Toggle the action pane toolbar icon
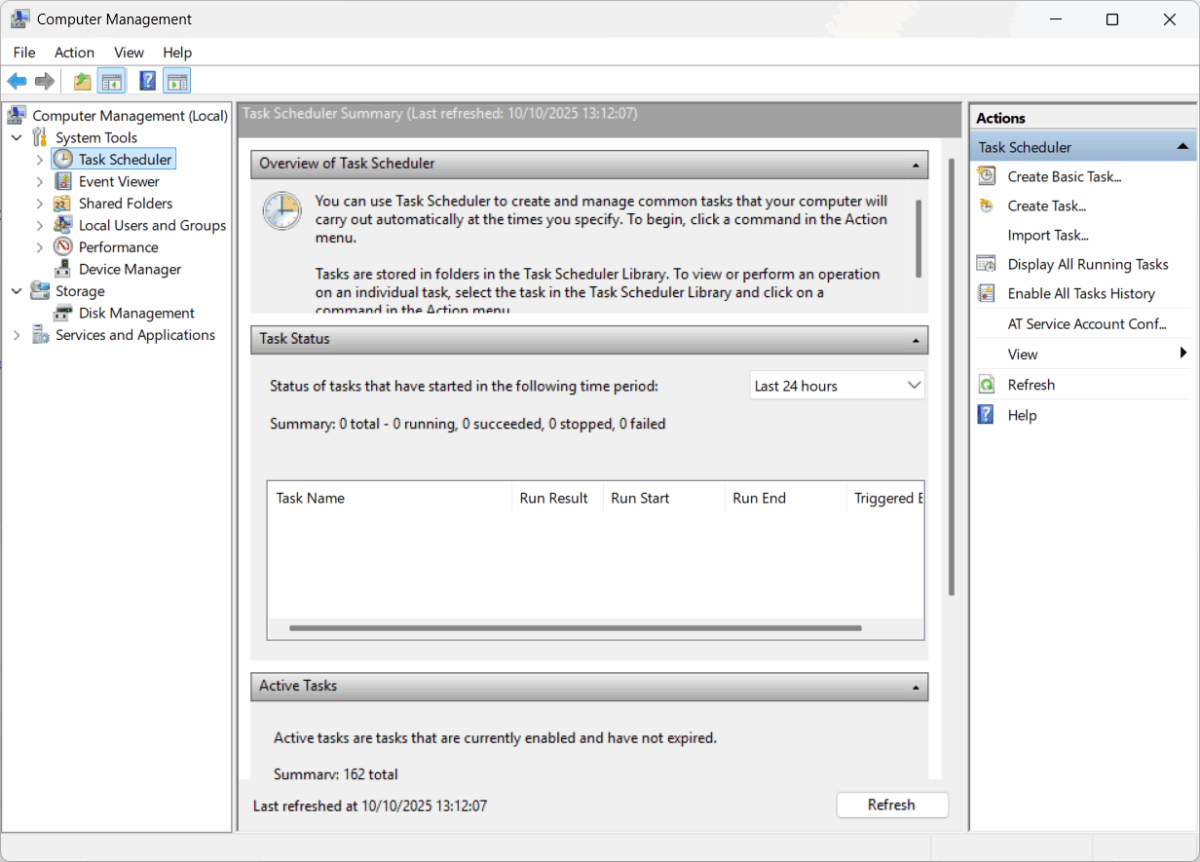The image size is (1200, 862). coord(177,80)
